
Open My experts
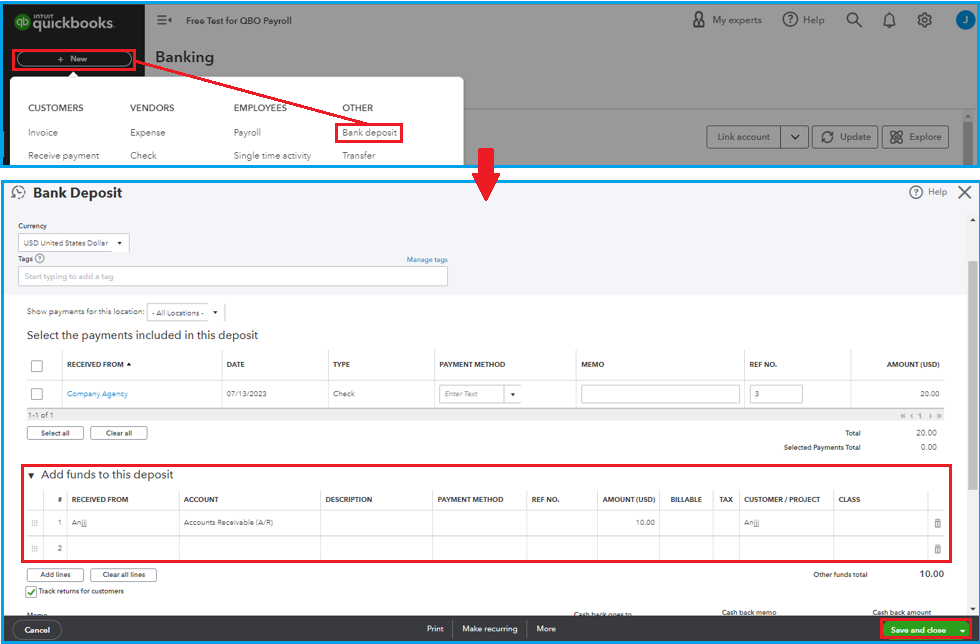tap(727, 20)
